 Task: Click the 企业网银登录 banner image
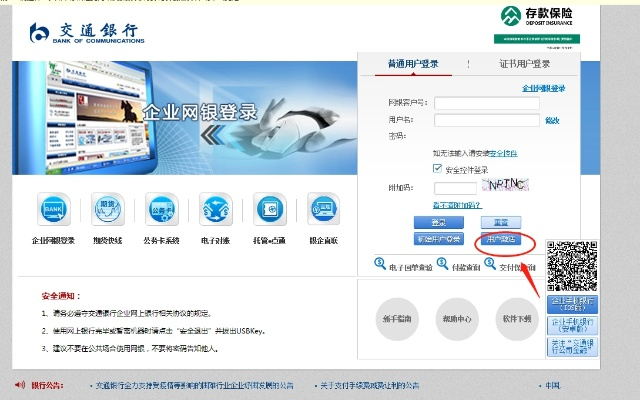[184, 118]
